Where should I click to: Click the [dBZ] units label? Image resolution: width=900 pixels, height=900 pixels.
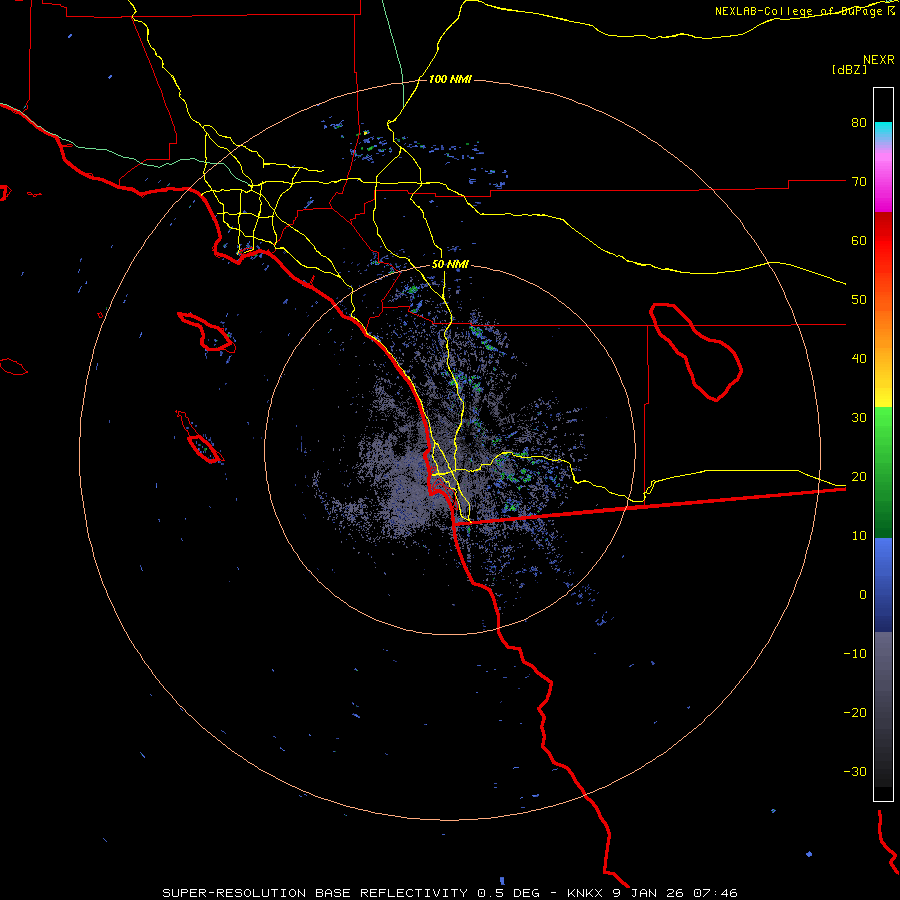pos(849,69)
